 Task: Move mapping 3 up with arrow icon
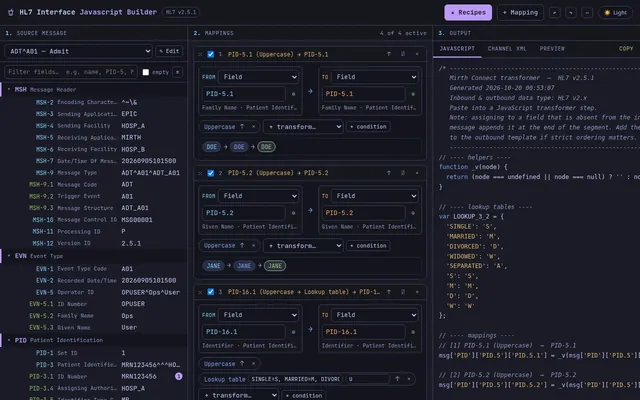(389, 292)
